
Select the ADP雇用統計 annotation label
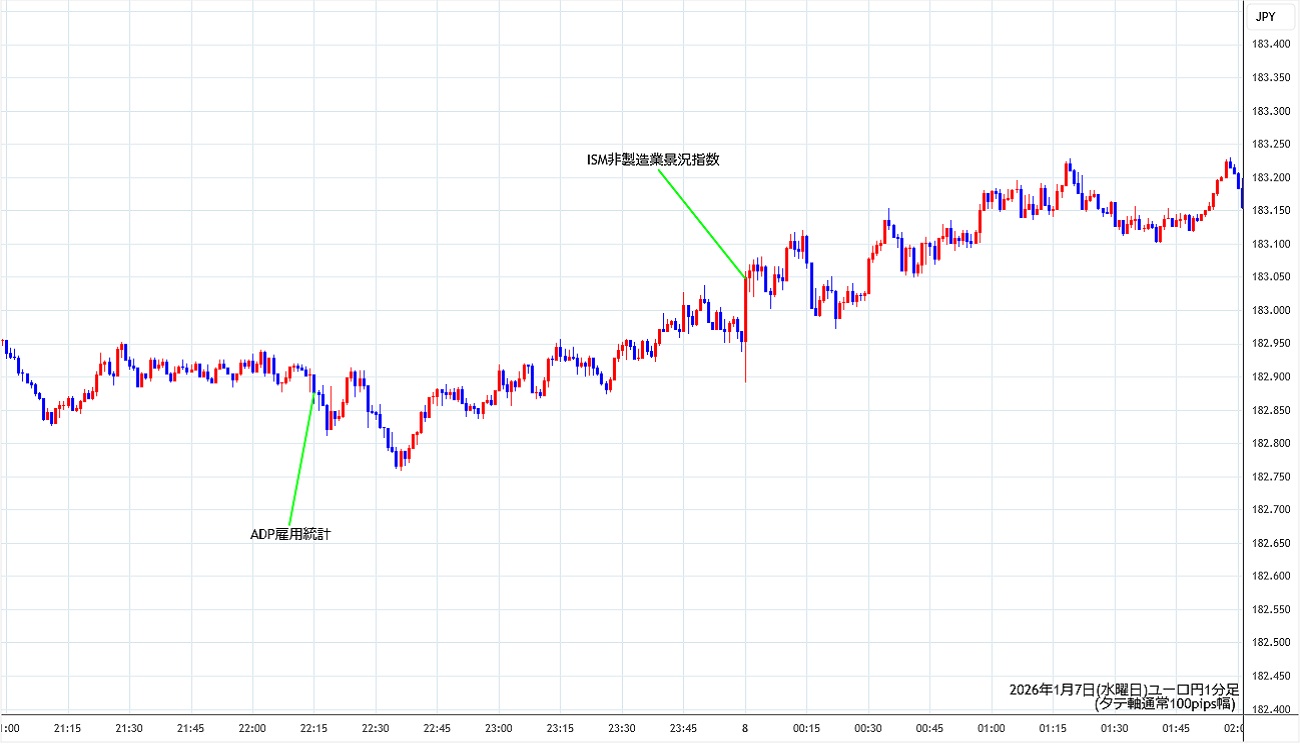pos(290,534)
